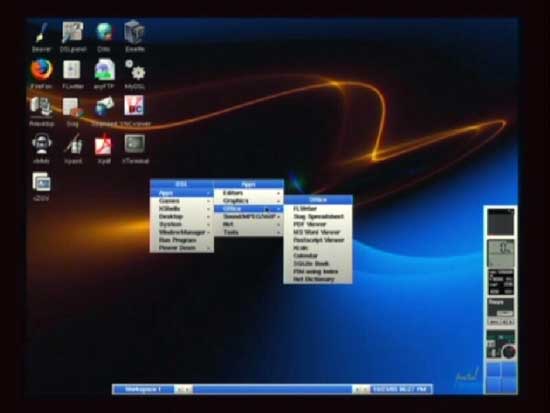The height and width of the screenshot is (413, 550).
Task: Choose Siag Spreadsheet in Office menu
Action: pos(317,217)
